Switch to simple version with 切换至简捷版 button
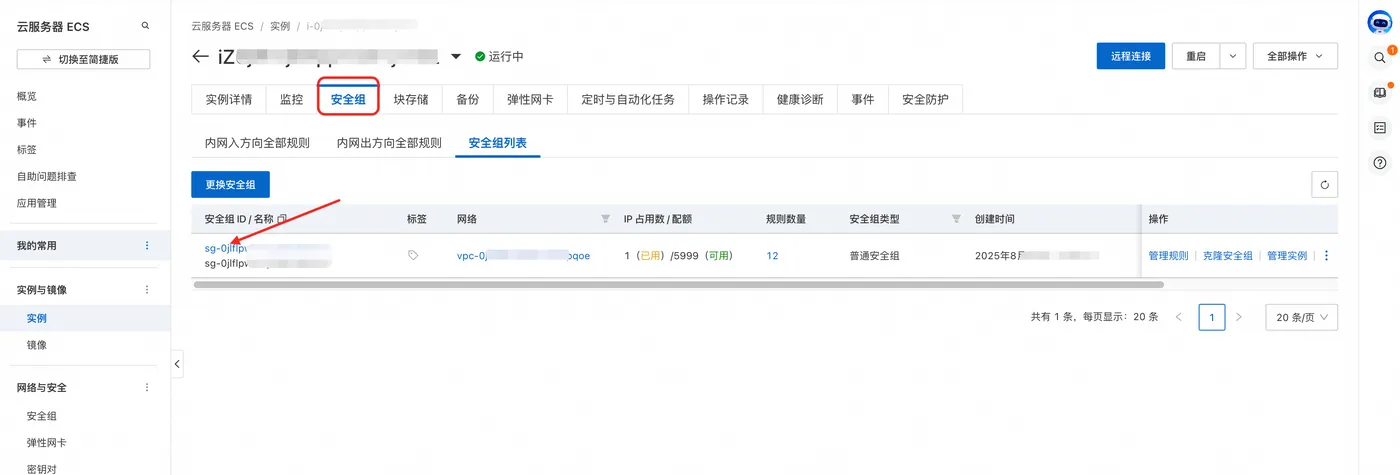The width and height of the screenshot is (1400, 475). (83, 60)
